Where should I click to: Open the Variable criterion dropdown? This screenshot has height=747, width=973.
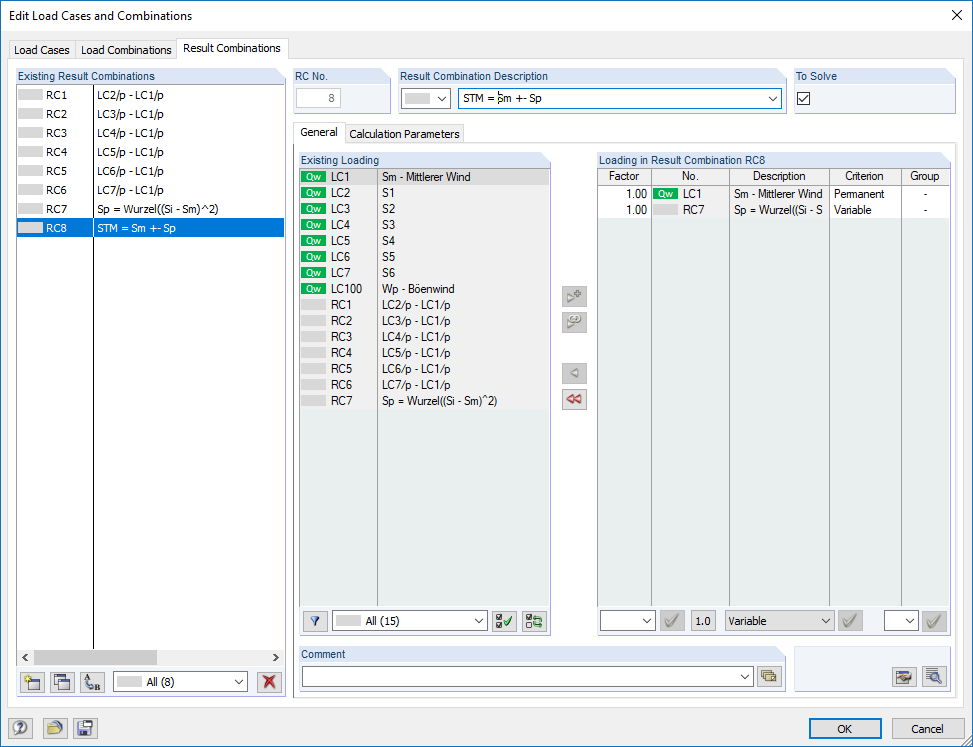click(779, 620)
